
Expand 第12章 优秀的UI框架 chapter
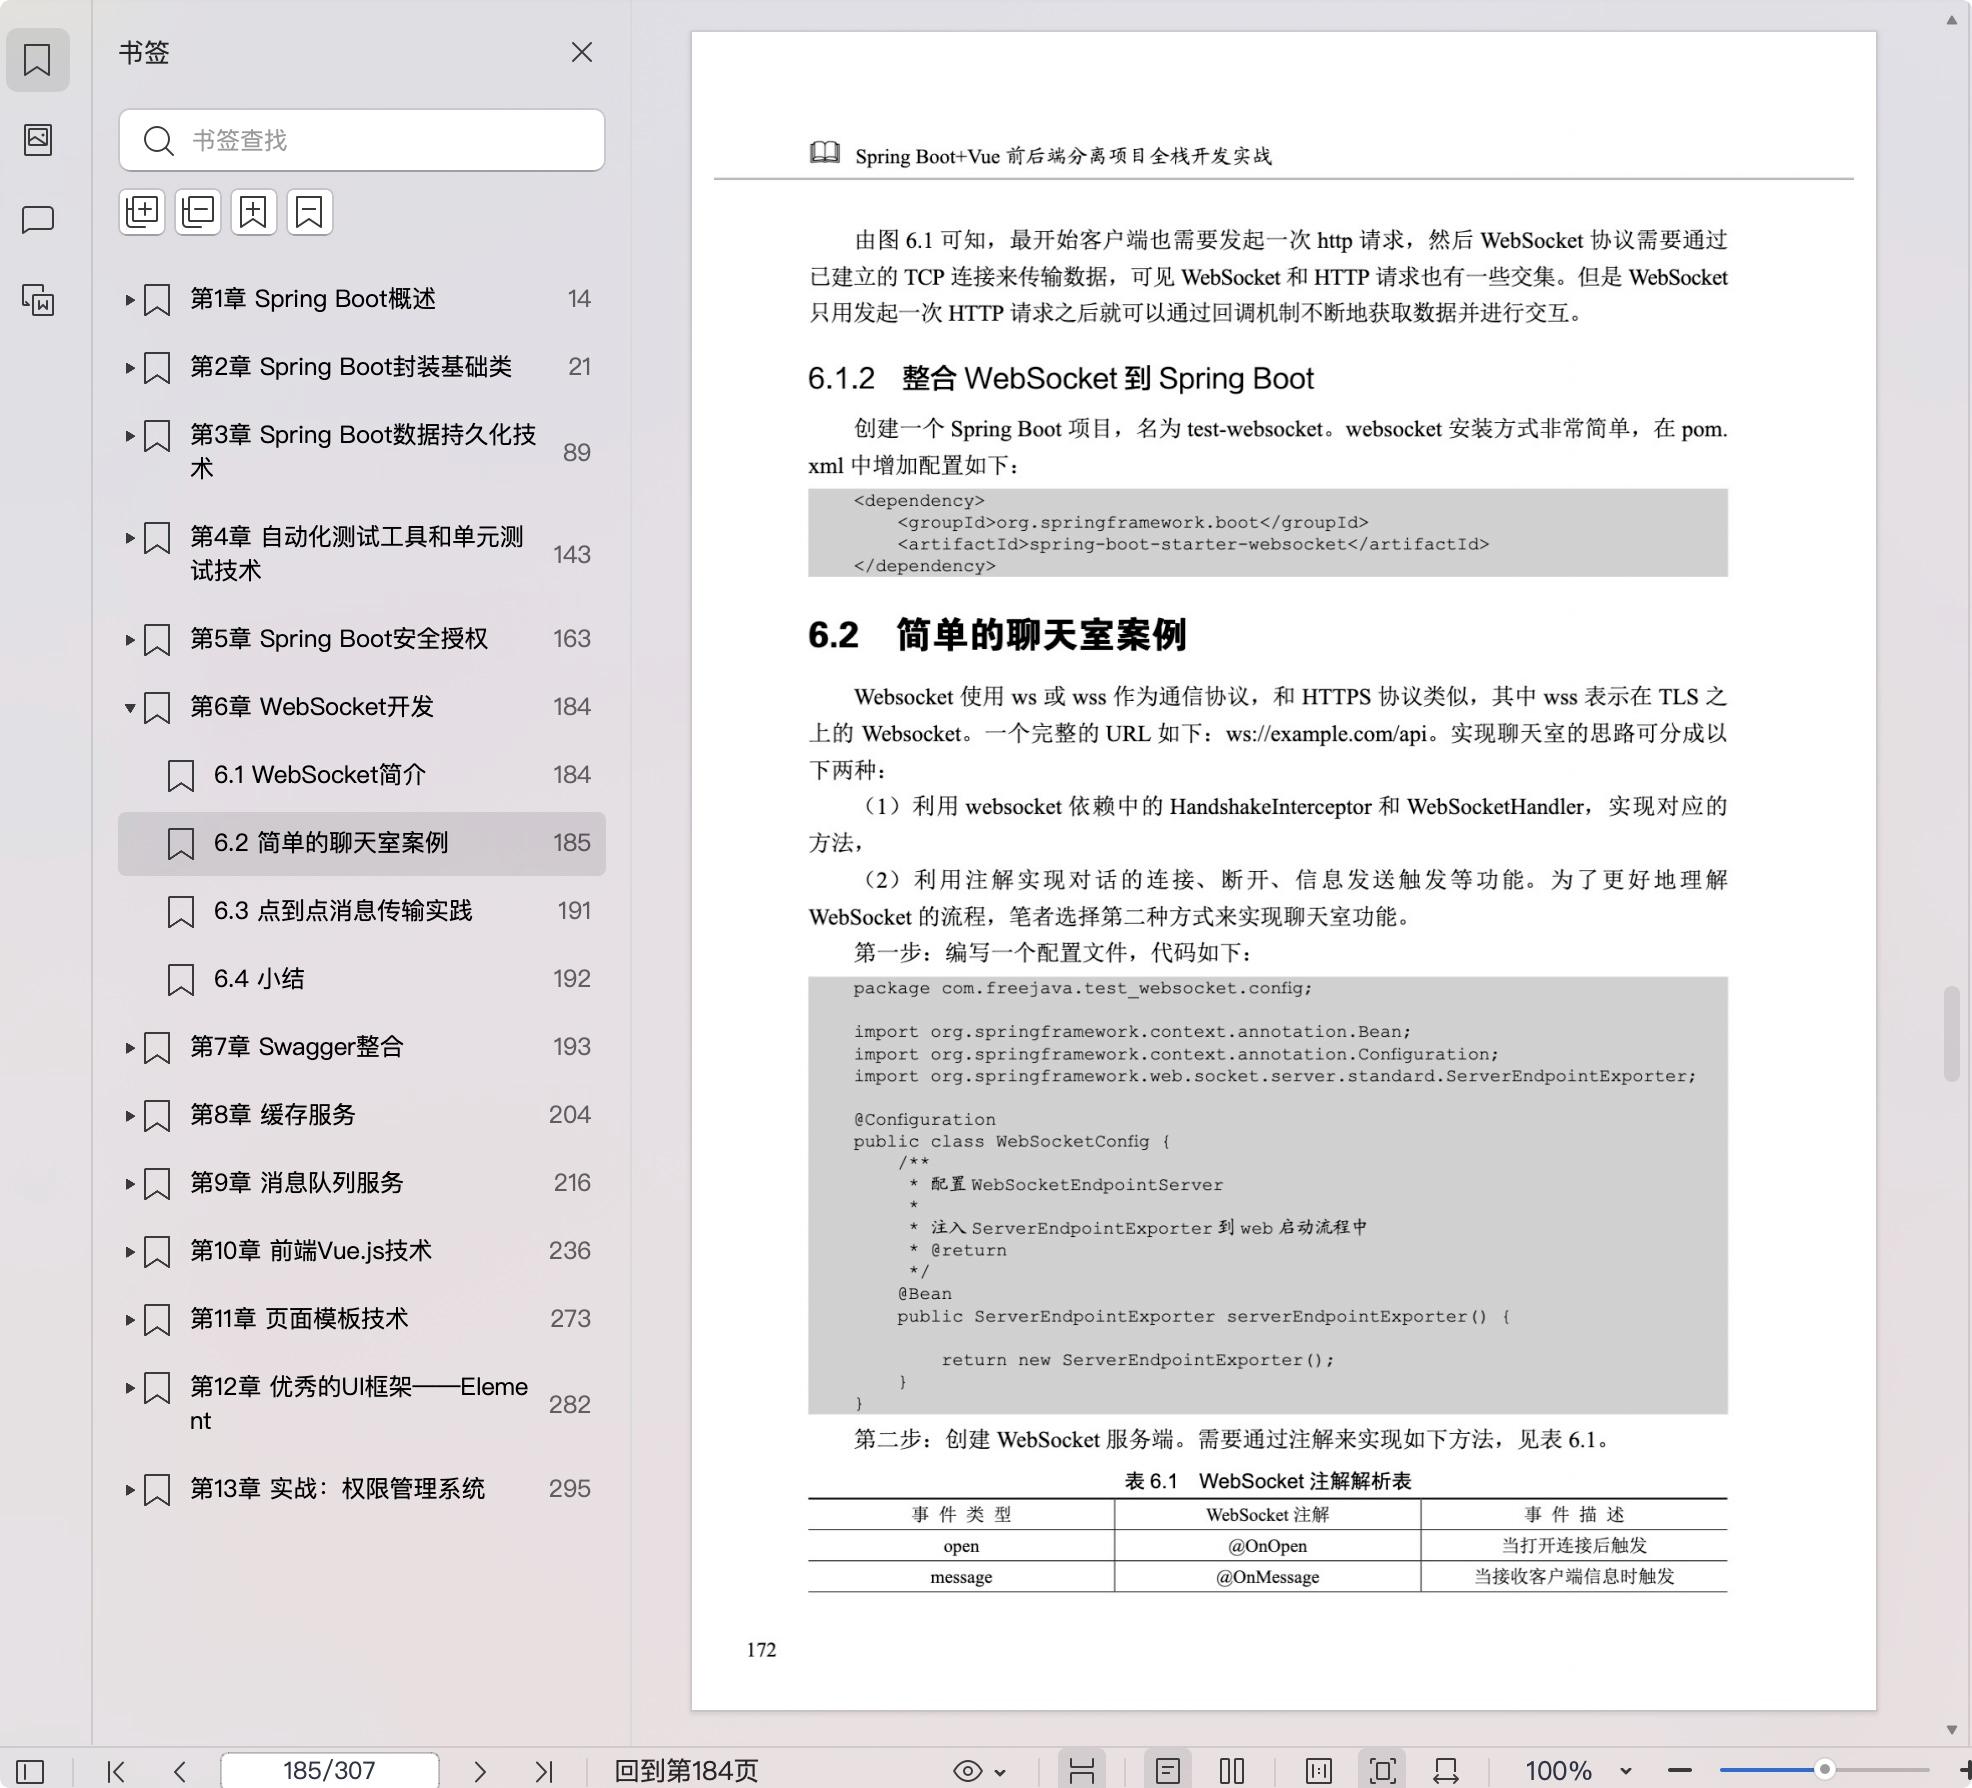coord(130,1387)
